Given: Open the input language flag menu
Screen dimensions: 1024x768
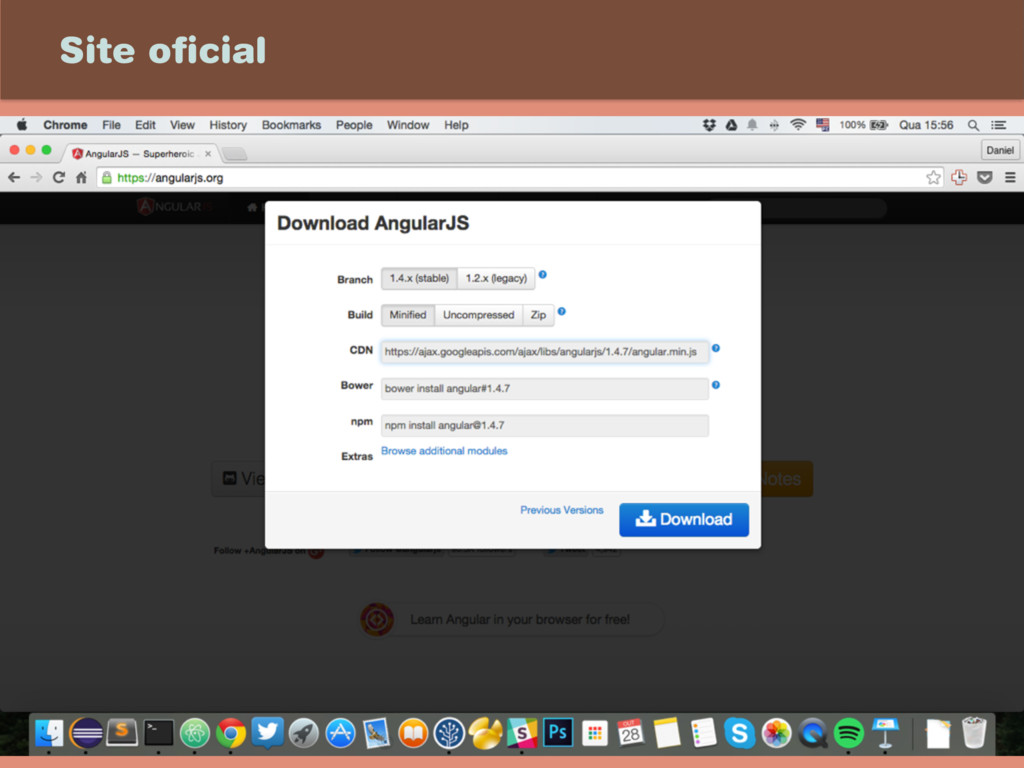Looking at the screenshot, I should 822,125.
